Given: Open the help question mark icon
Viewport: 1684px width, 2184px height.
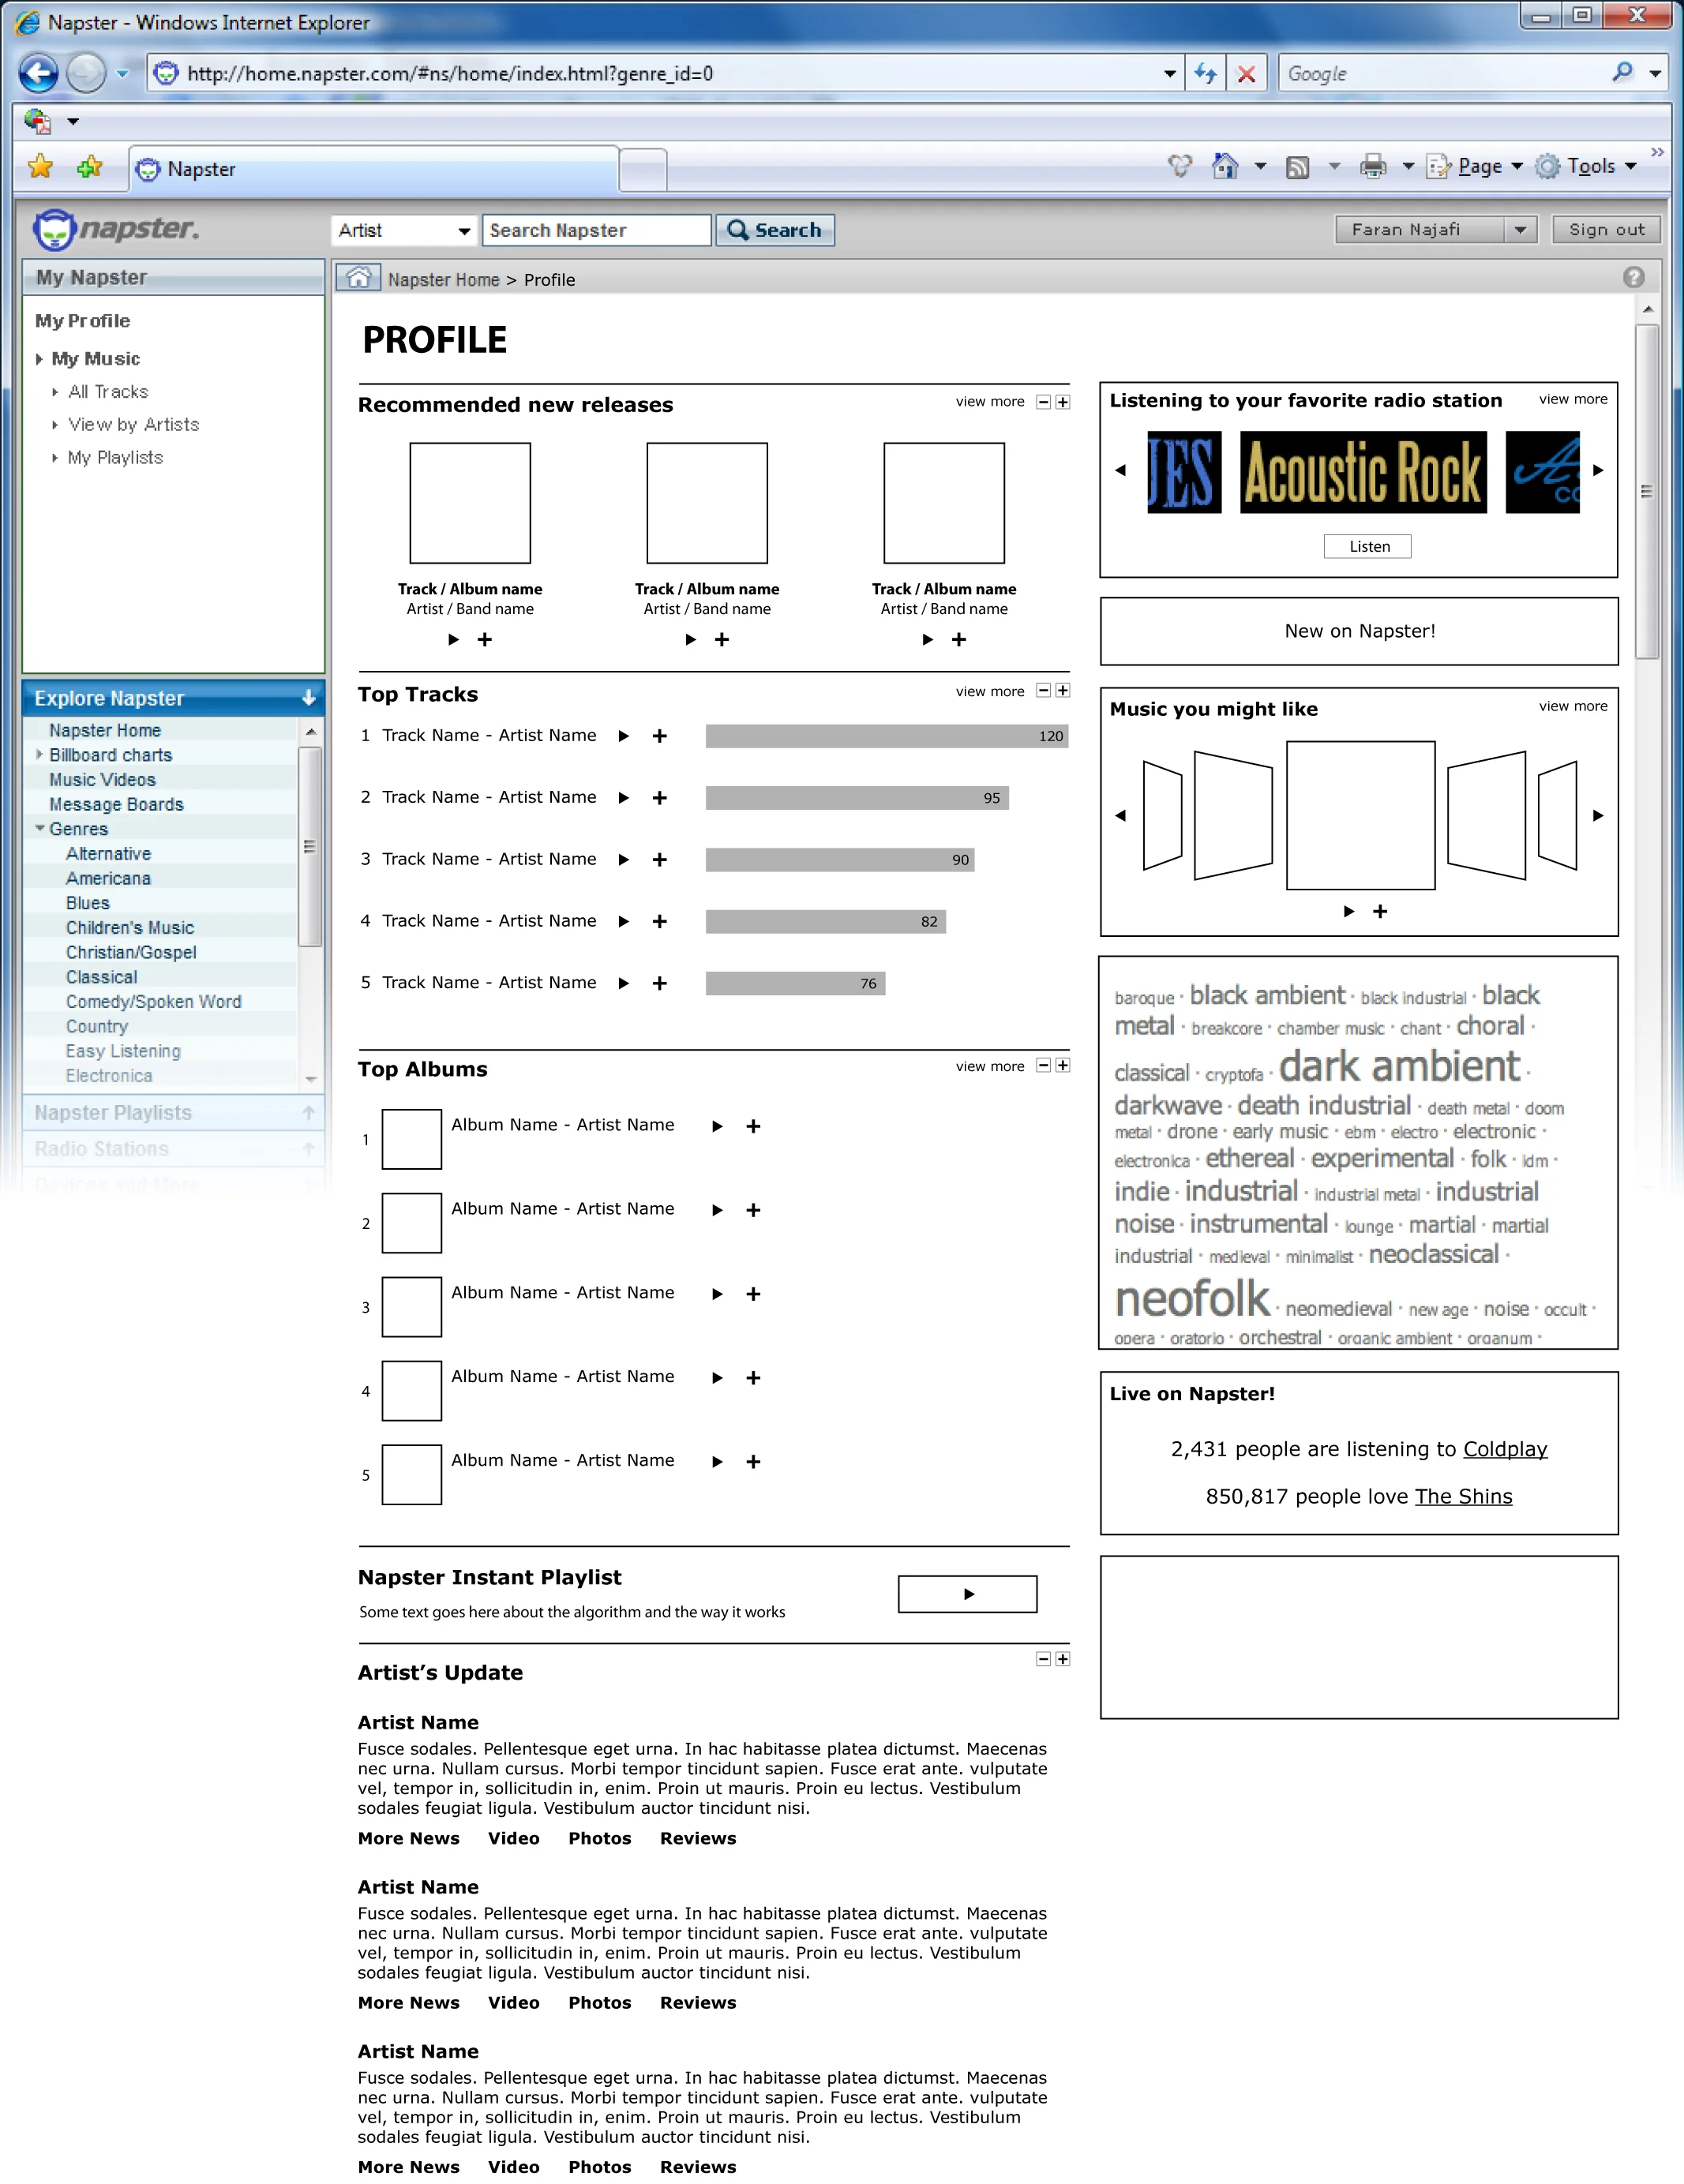Looking at the screenshot, I should coord(1634,277).
